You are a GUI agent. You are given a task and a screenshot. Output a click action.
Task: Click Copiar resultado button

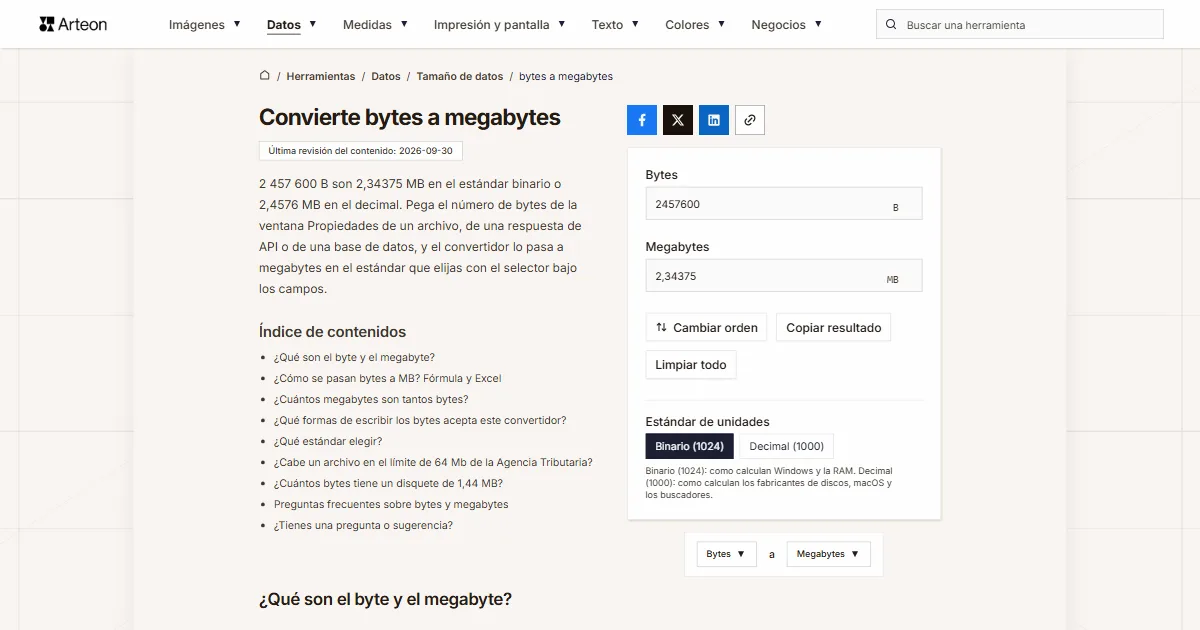point(834,327)
